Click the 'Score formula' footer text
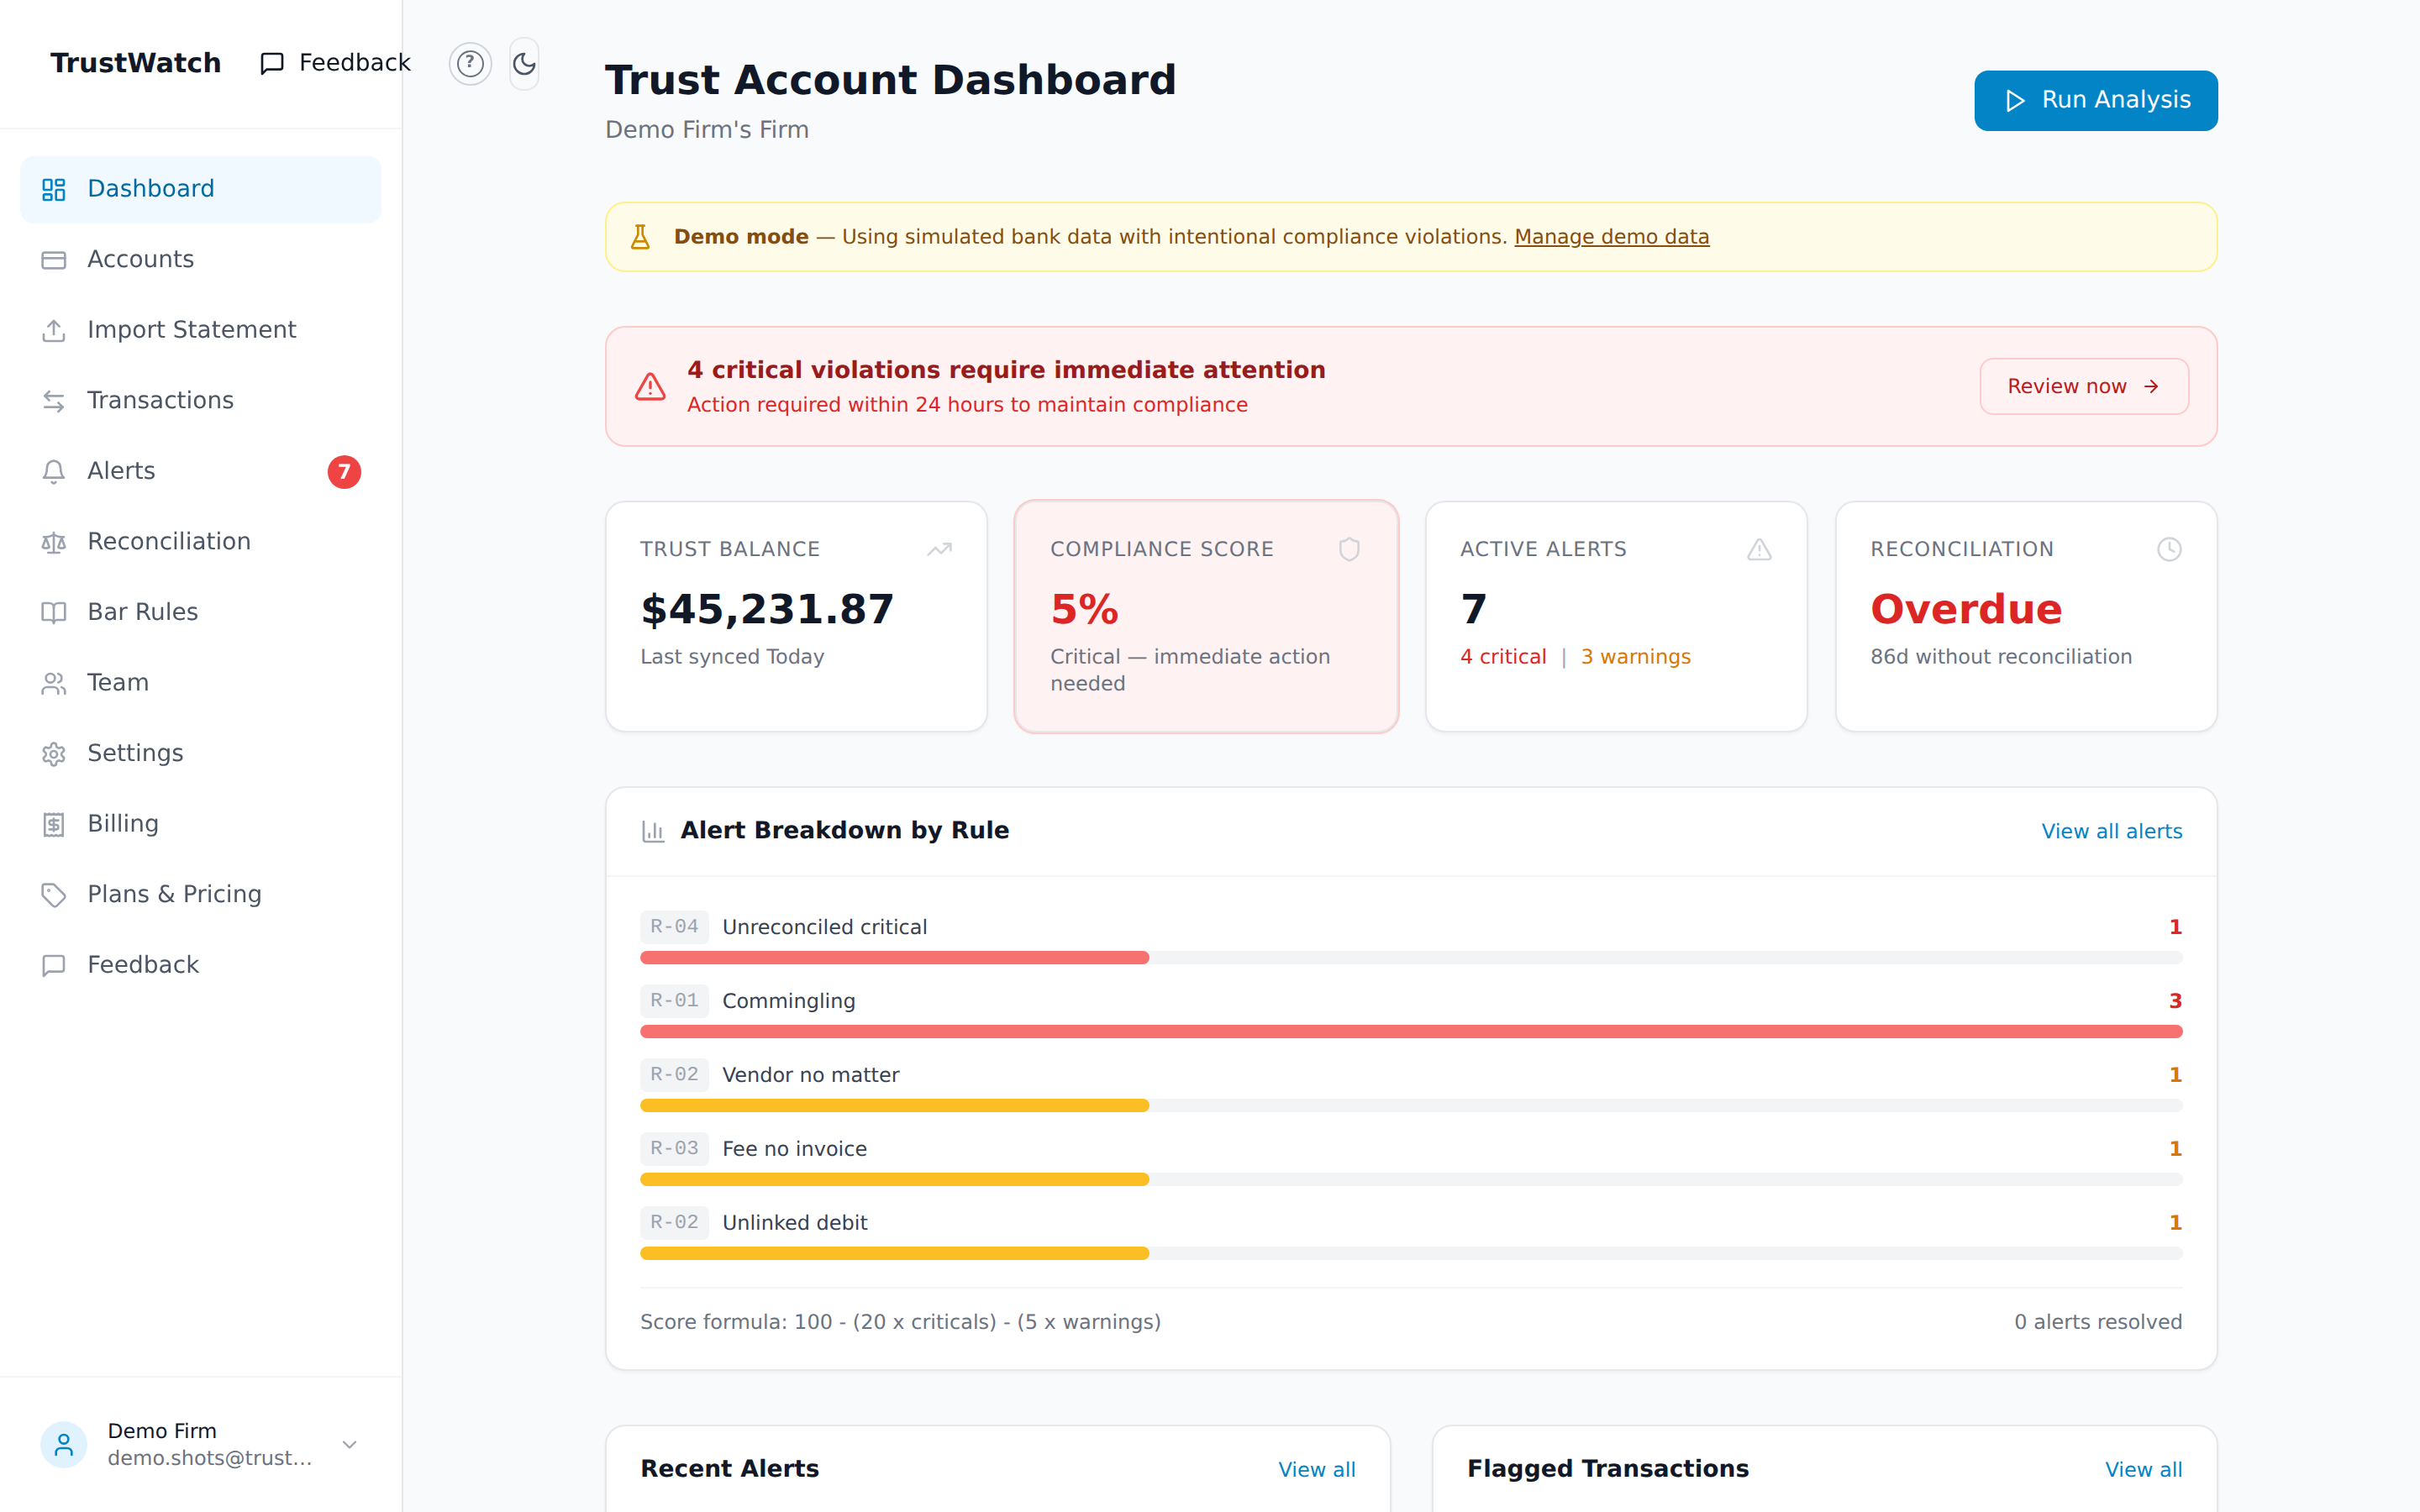This screenshot has height=1512, width=2420. [x=900, y=1322]
